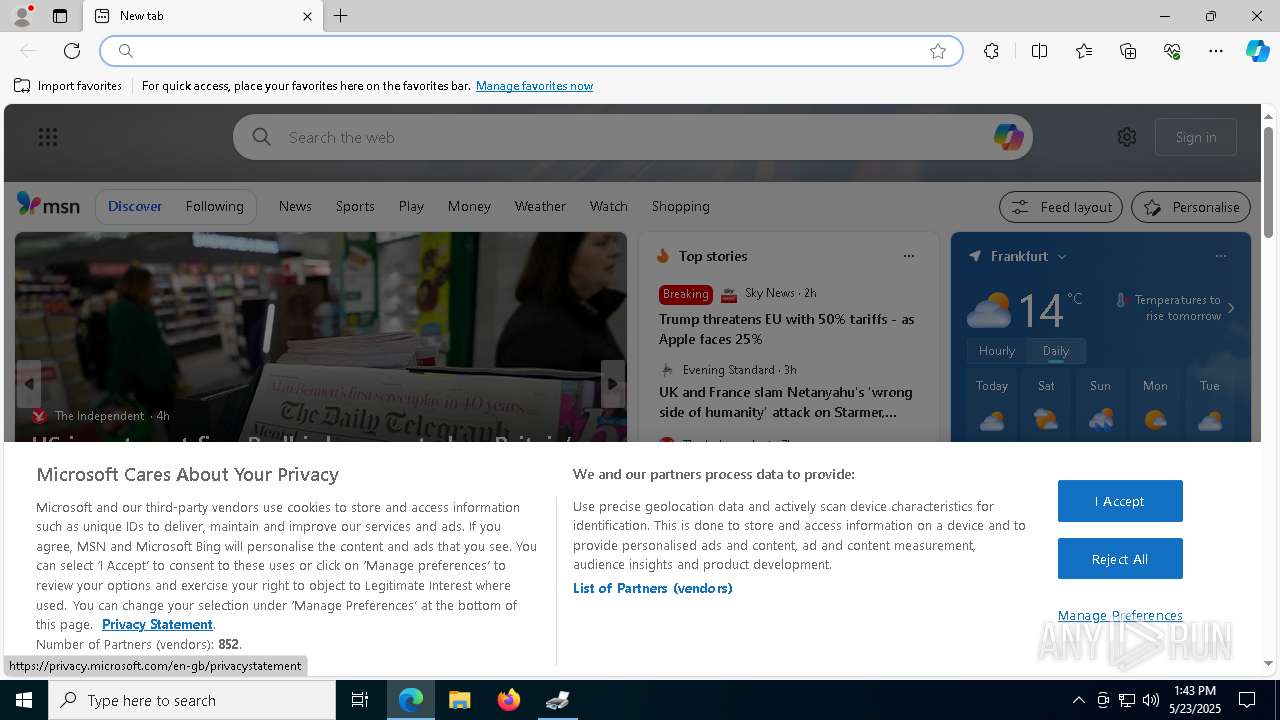Switch weather to Hourly view
Image resolution: width=1280 pixels, height=720 pixels.
pyautogui.click(x=997, y=351)
